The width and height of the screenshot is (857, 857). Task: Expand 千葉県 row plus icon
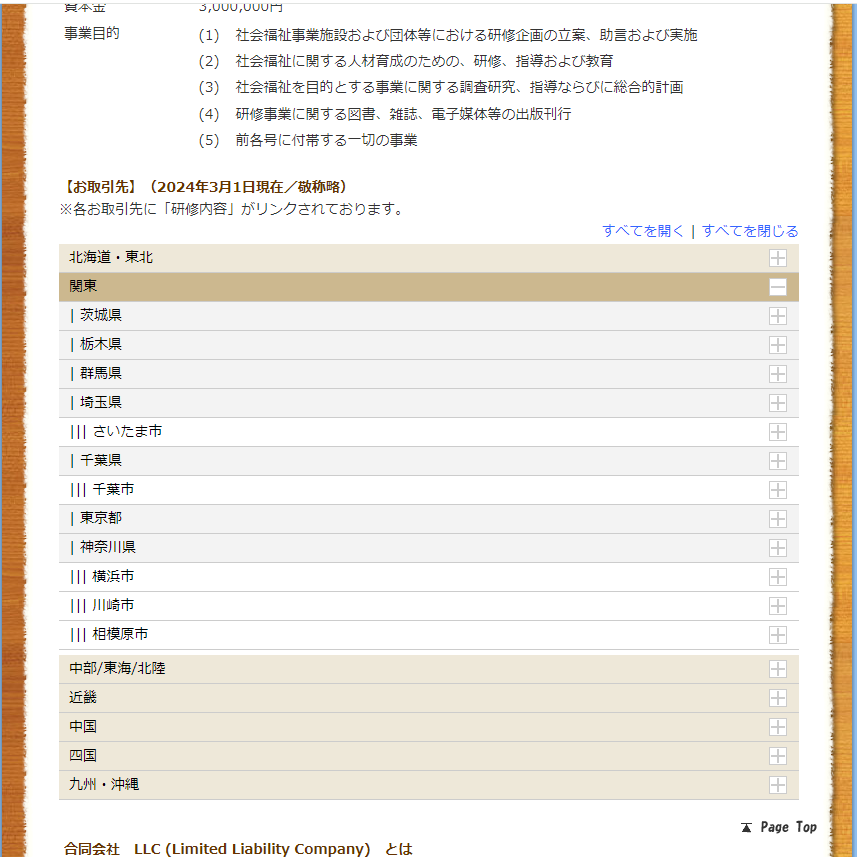pos(777,461)
